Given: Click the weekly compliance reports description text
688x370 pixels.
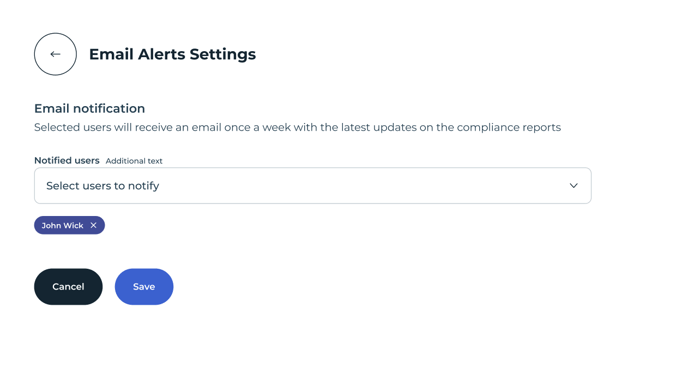Looking at the screenshot, I should [x=297, y=127].
